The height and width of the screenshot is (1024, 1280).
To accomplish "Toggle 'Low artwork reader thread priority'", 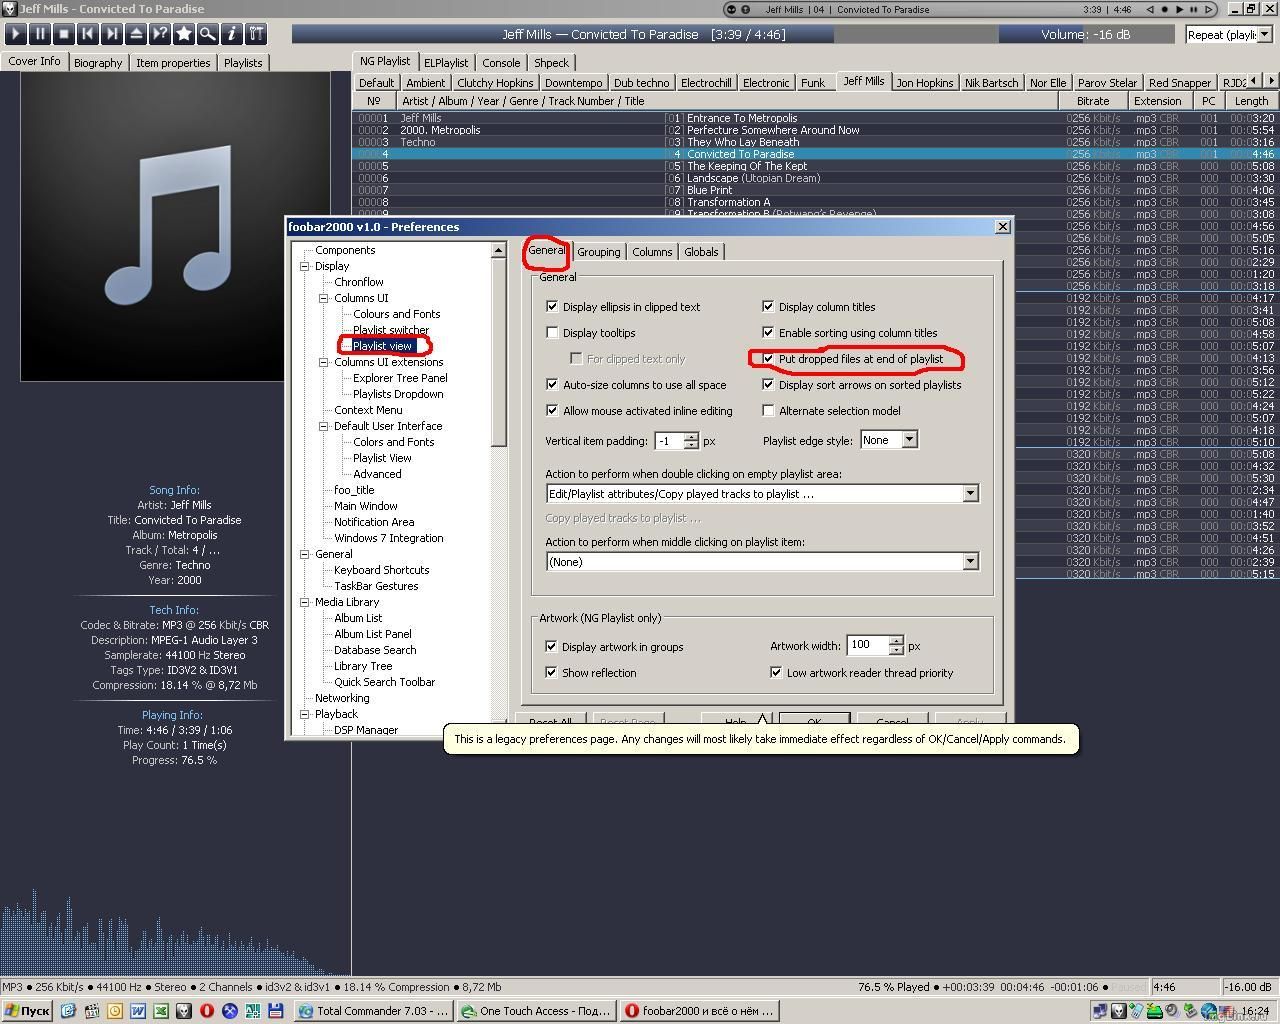I will (x=776, y=673).
